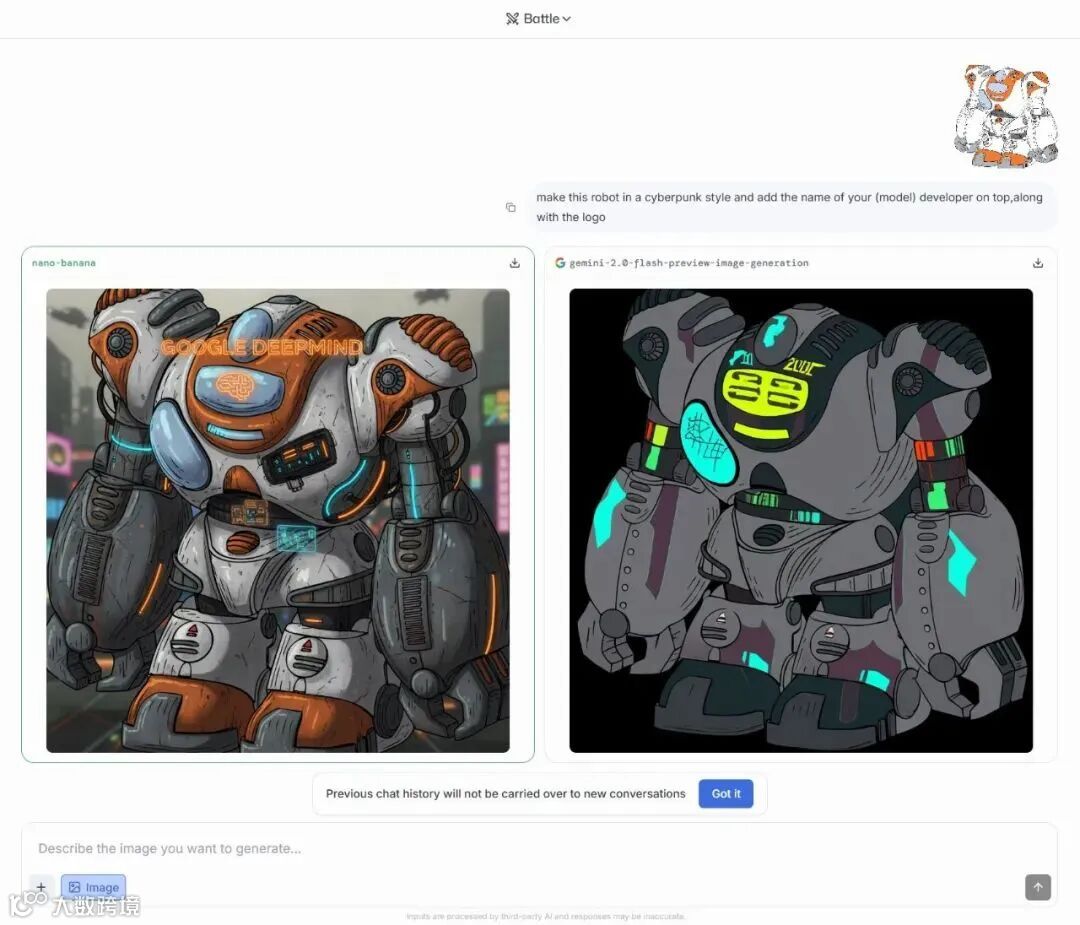The image size is (1080, 925).
Task: Click the third-party AI disclaimer text
Action: (x=546, y=916)
